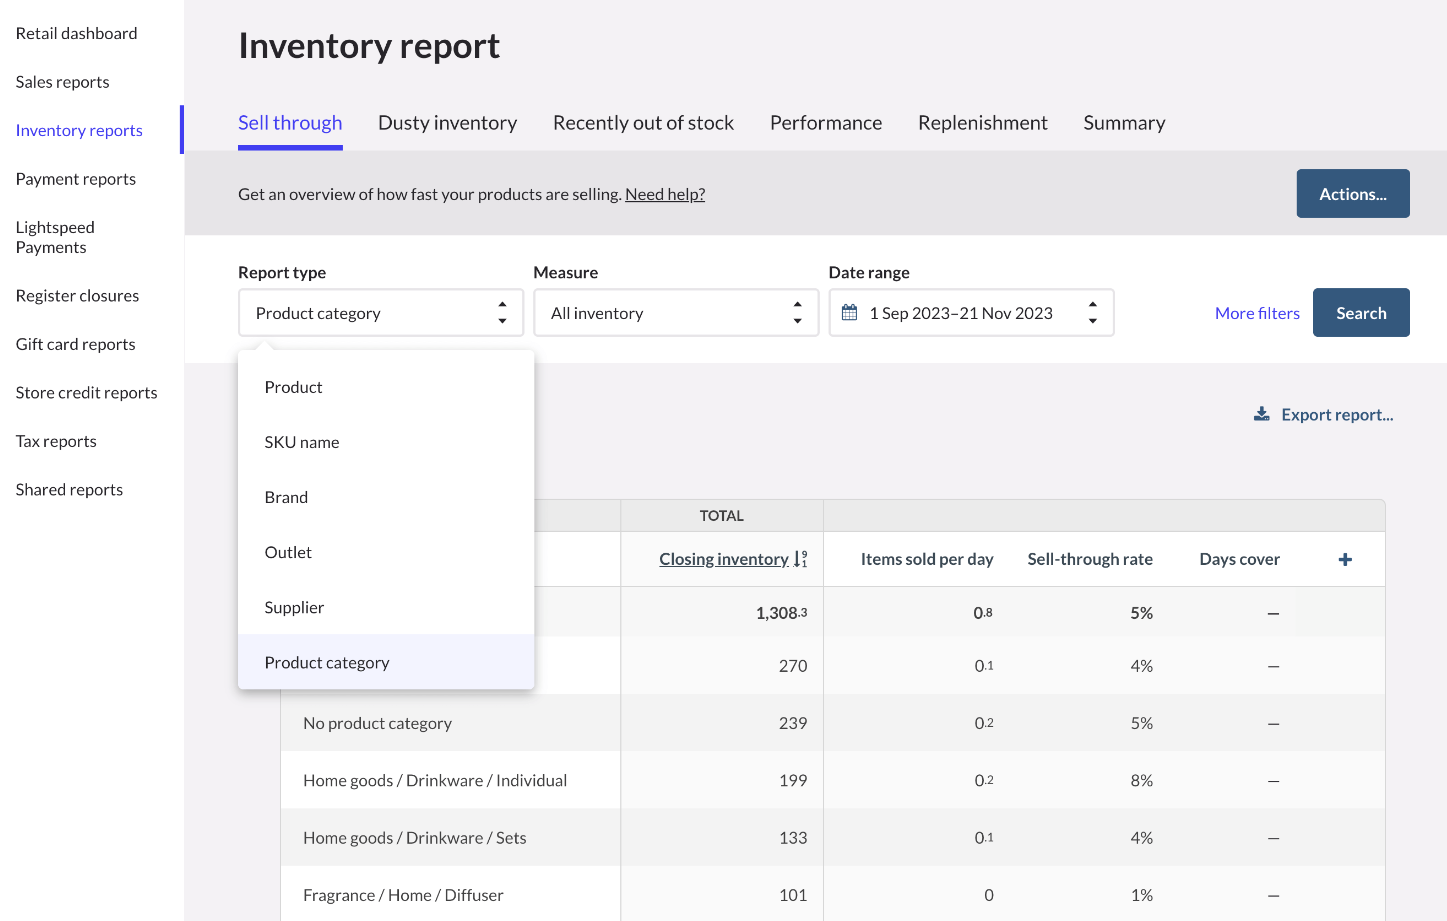
Task: Click the calendar icon in the date range field
Action: [850, 312]
